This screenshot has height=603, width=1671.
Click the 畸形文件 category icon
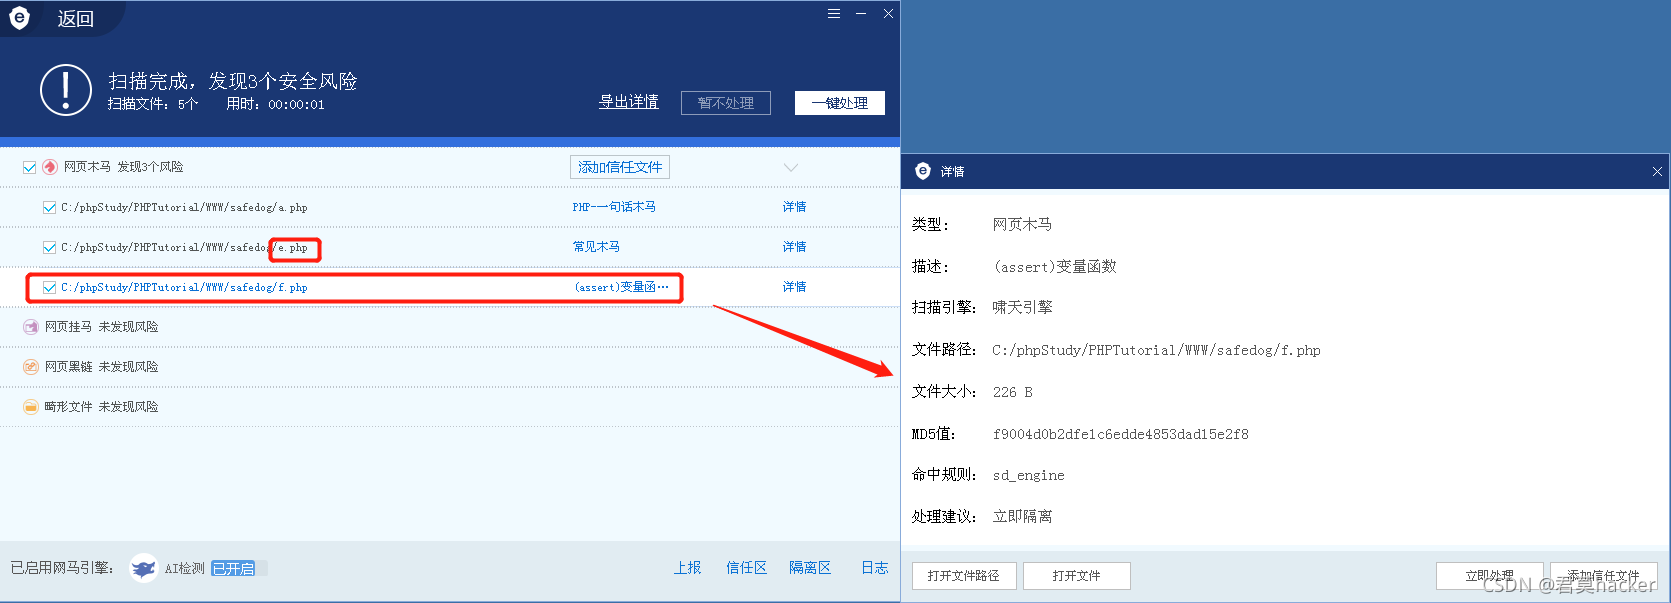(31, 407)
